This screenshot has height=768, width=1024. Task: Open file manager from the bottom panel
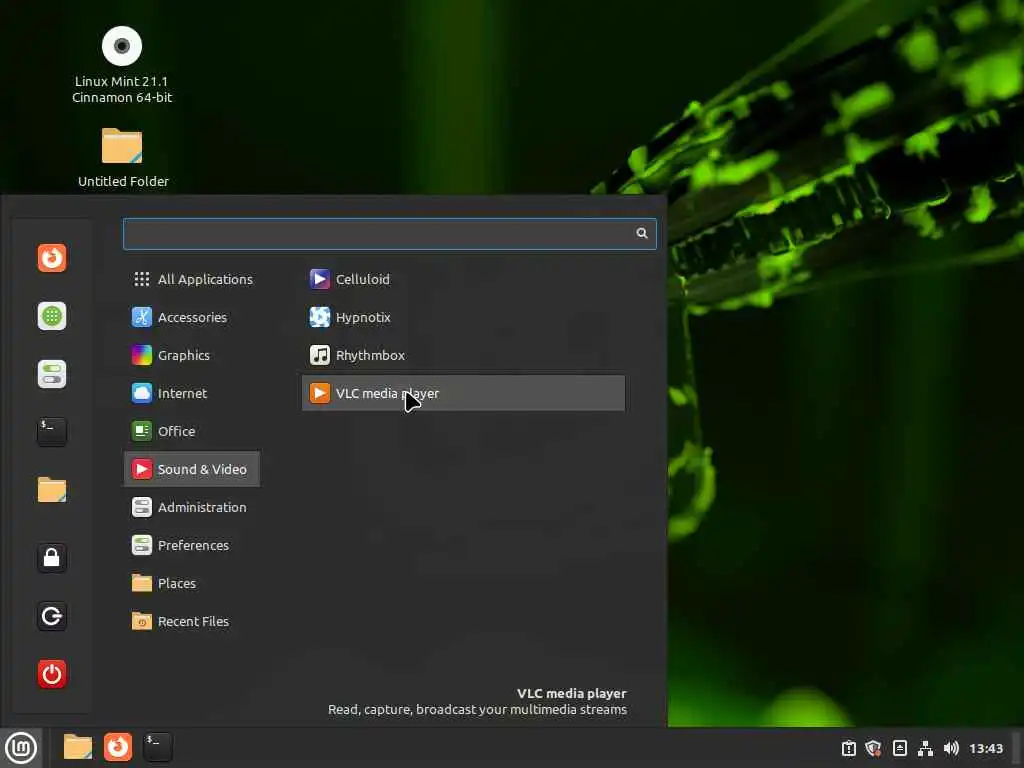point(77,747)
